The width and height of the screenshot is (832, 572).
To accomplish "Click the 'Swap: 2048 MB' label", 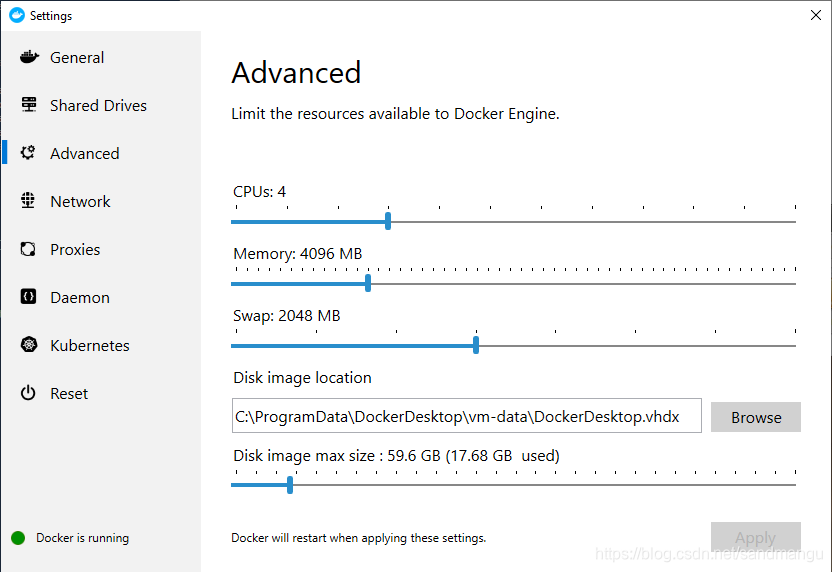I will click(x=287, y=316).
